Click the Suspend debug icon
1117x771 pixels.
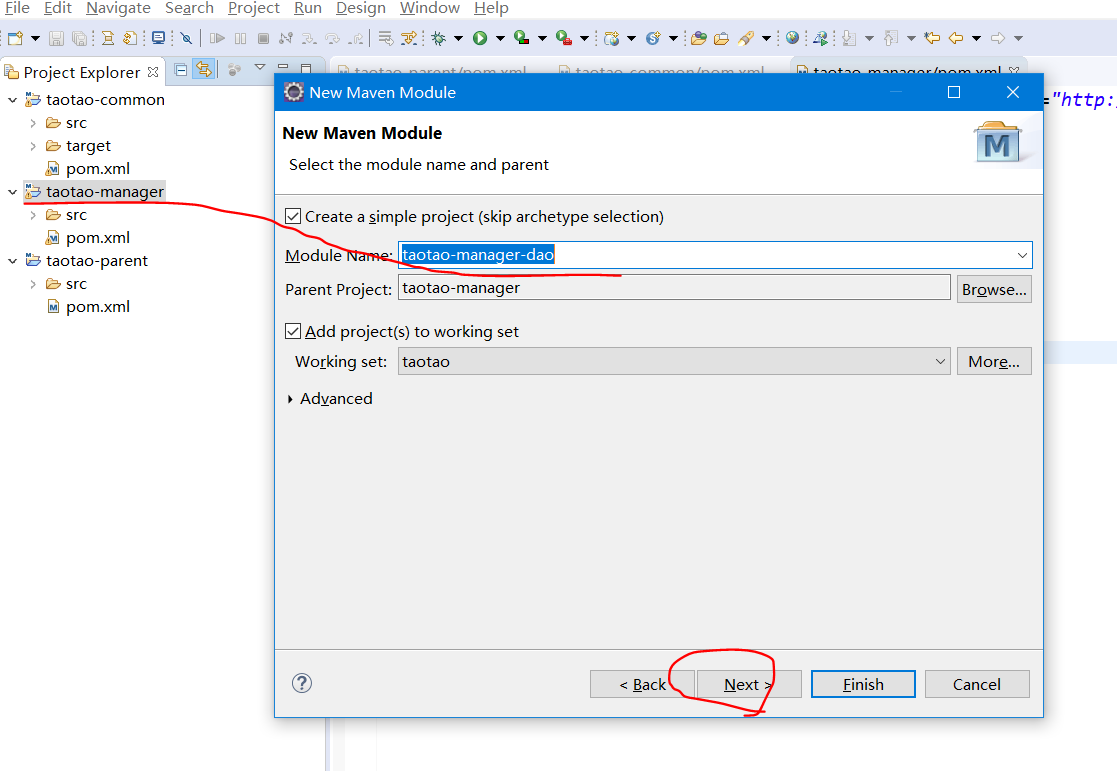[241, 38]
